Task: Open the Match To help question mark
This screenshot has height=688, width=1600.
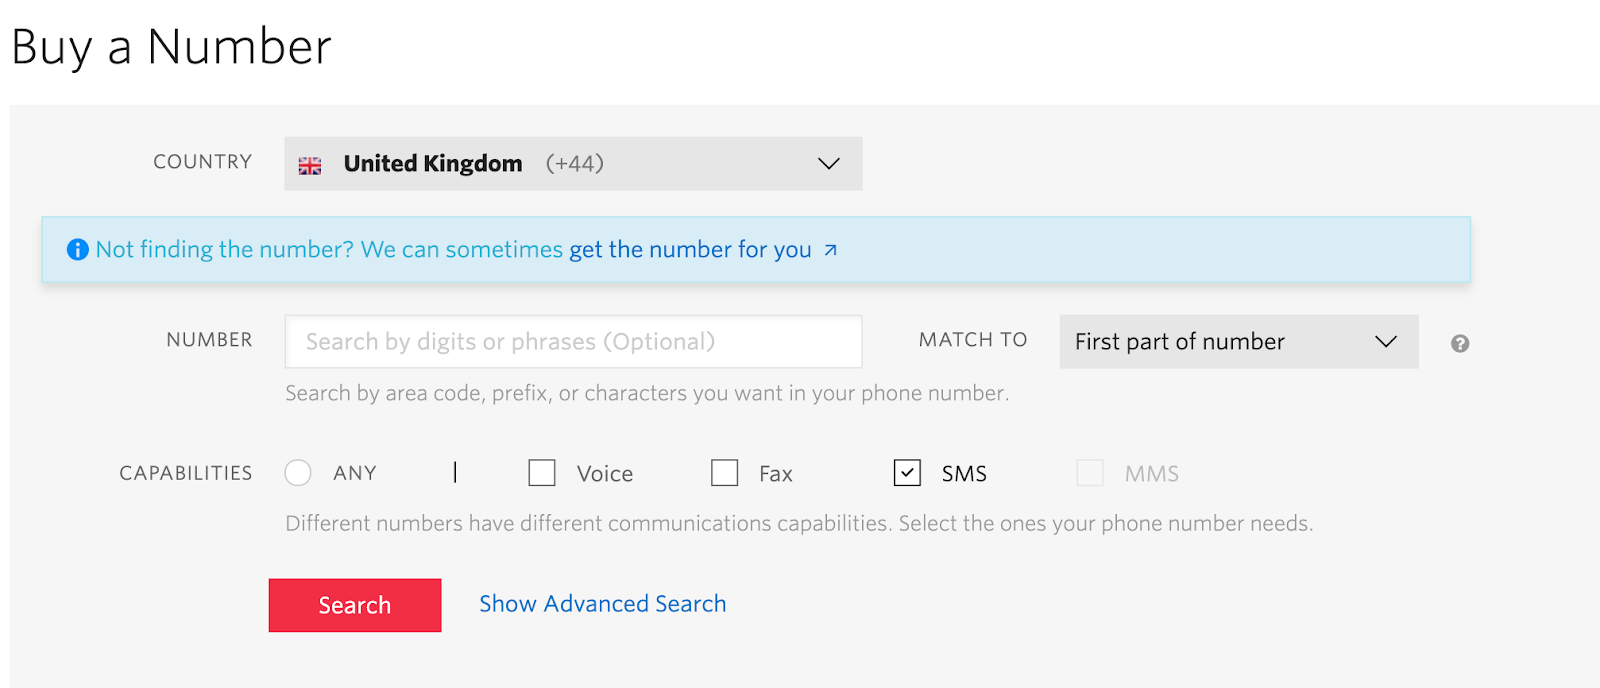Action: 1460,343
